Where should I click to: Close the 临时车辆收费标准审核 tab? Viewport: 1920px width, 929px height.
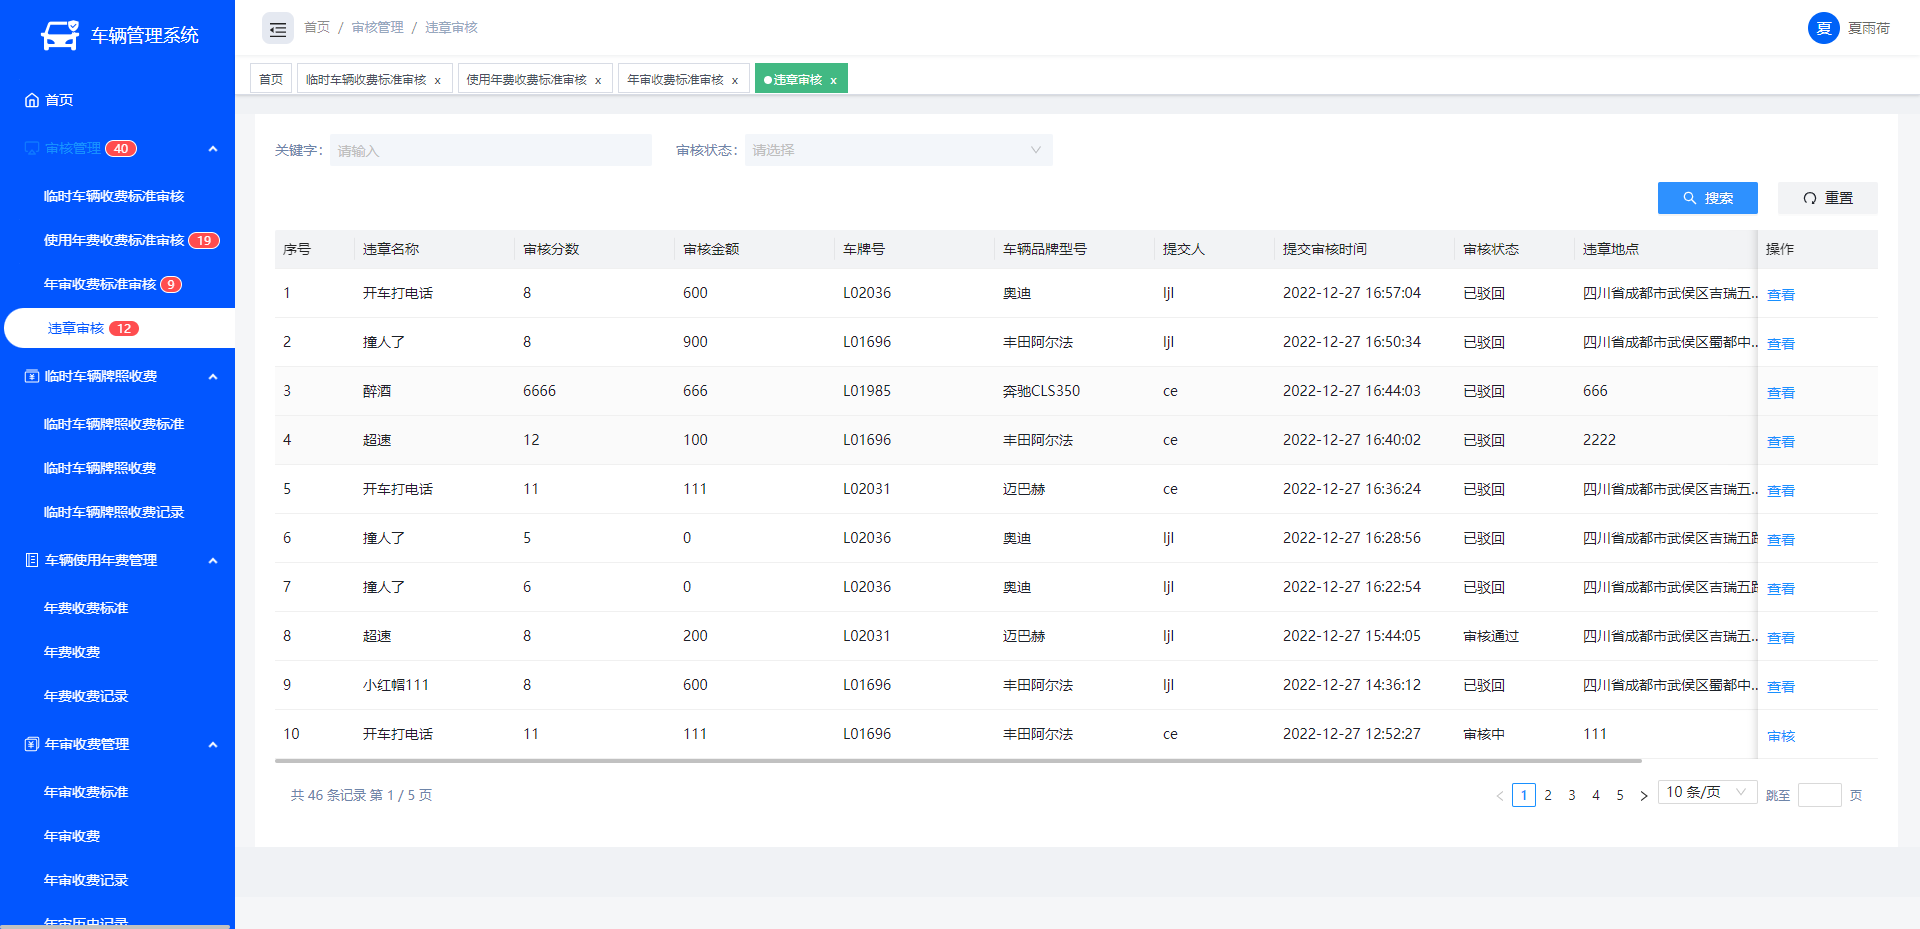tap(437, 81)
